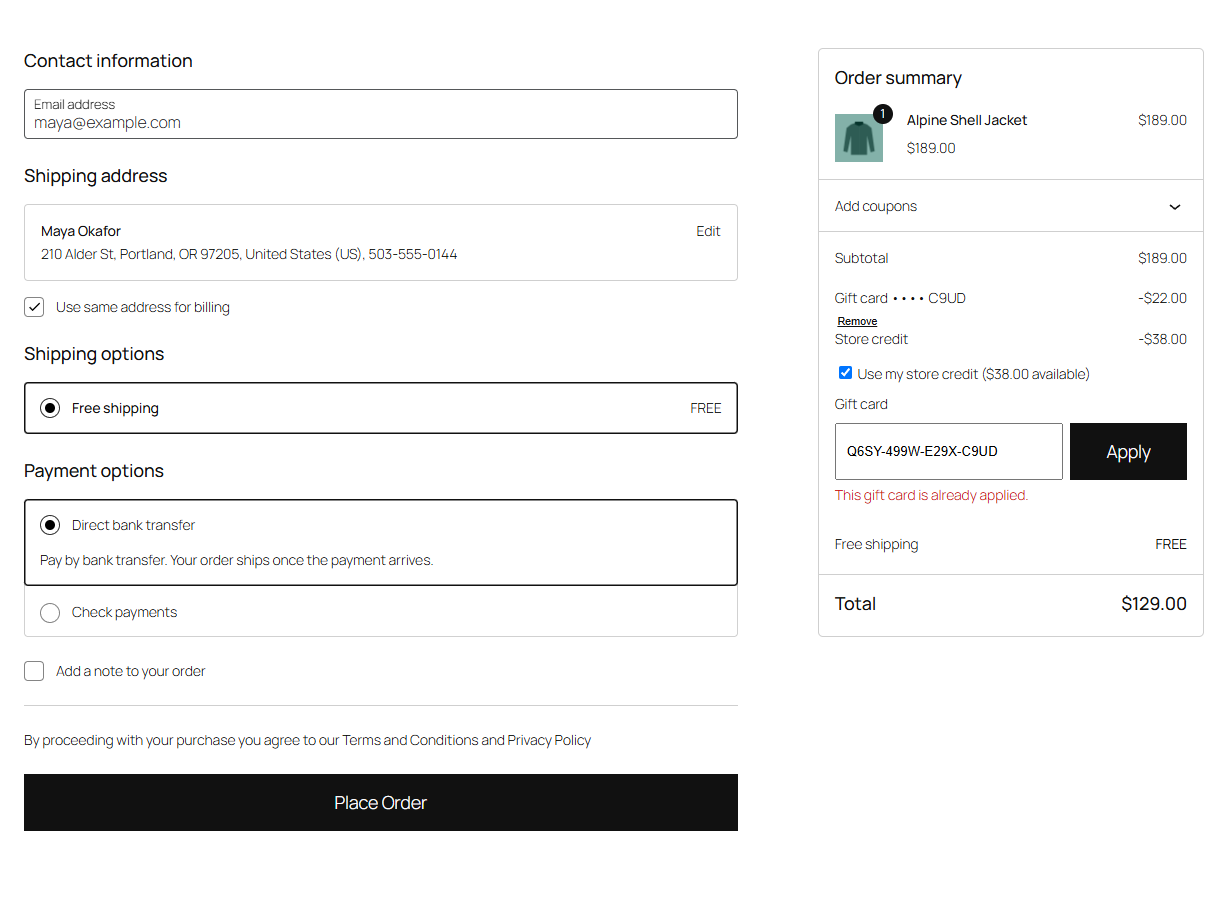Viewport: 1228px width, 907px height.
Task: Click the Shipping address heading
Action: tap(96, 176)
